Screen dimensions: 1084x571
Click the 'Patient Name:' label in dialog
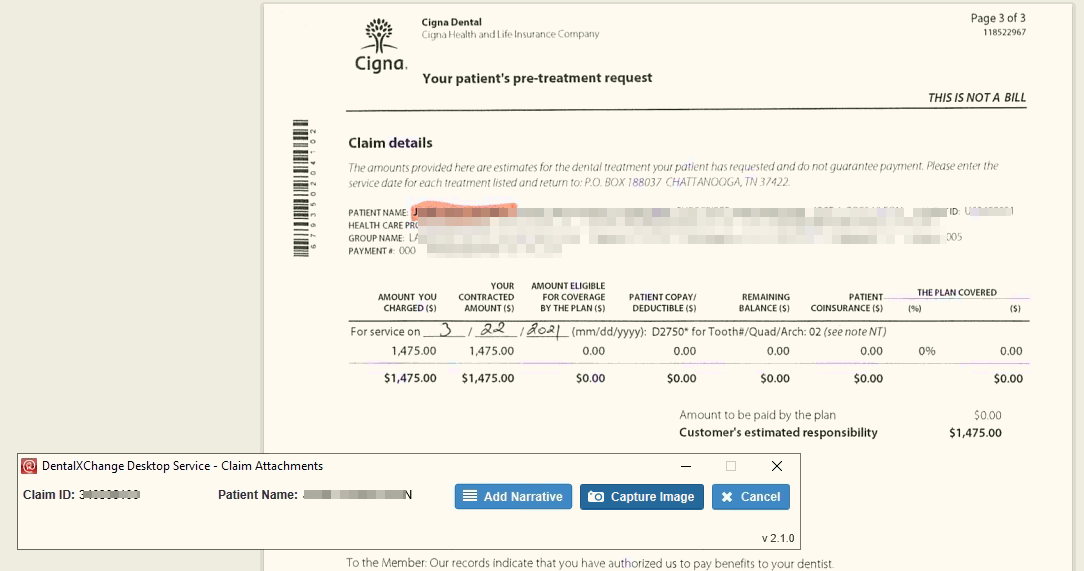pos(258,495)
